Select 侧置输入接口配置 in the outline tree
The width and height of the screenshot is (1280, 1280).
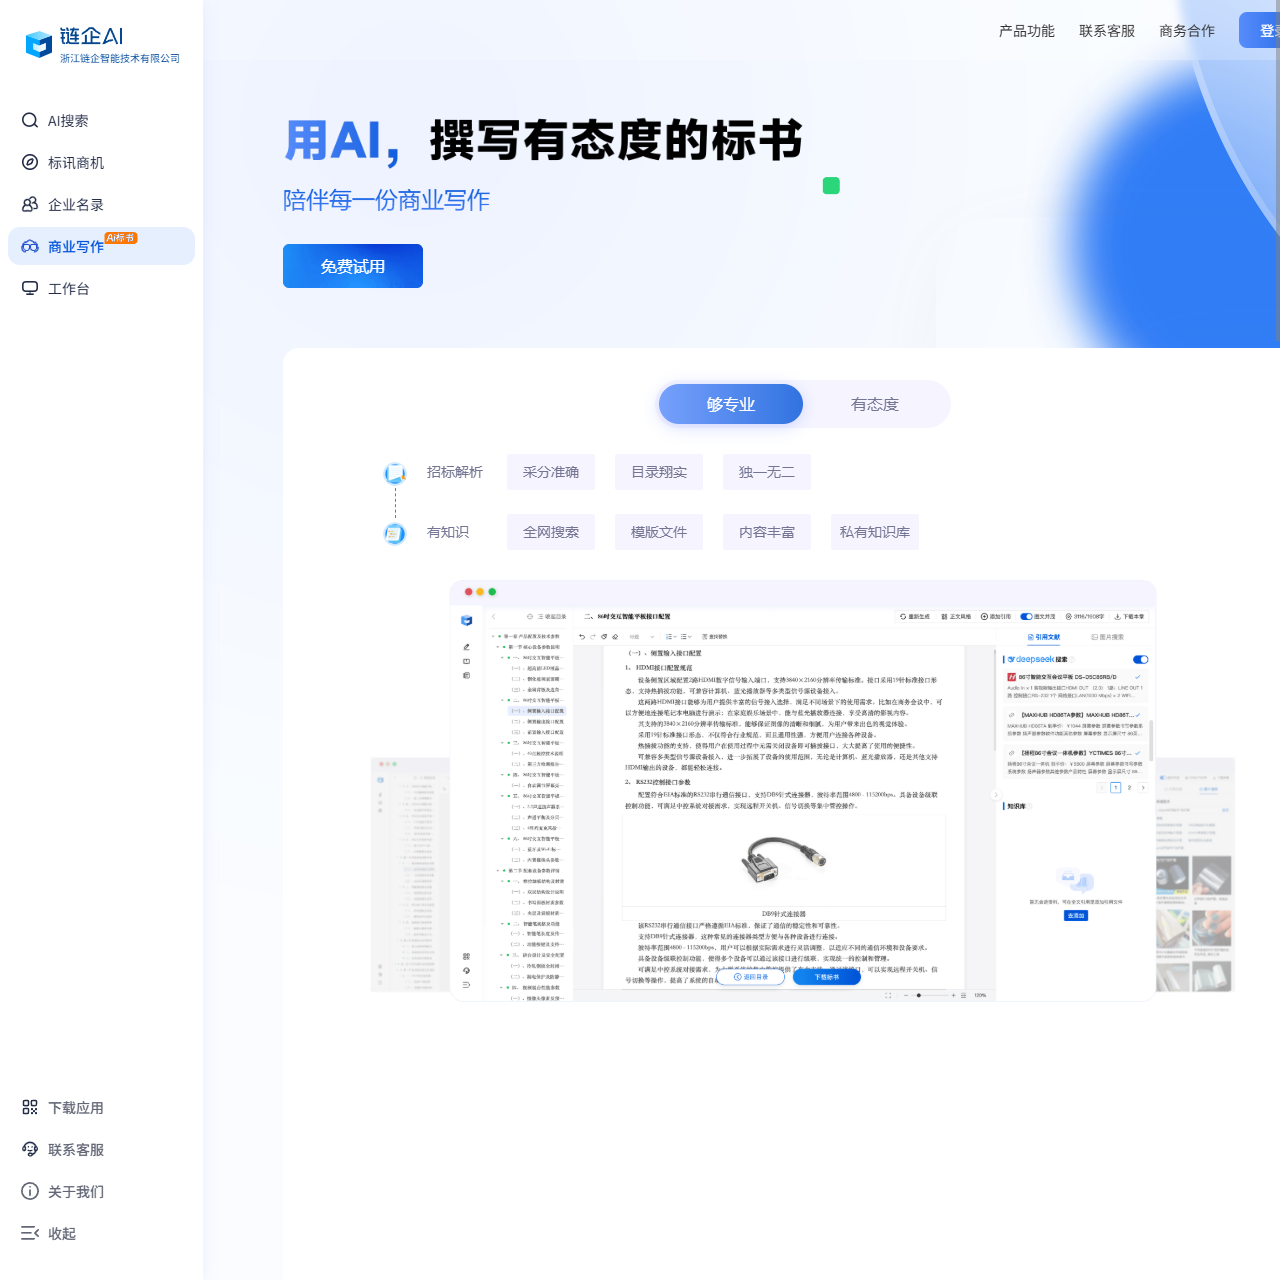pyautogui.click(x=540, y=711)
